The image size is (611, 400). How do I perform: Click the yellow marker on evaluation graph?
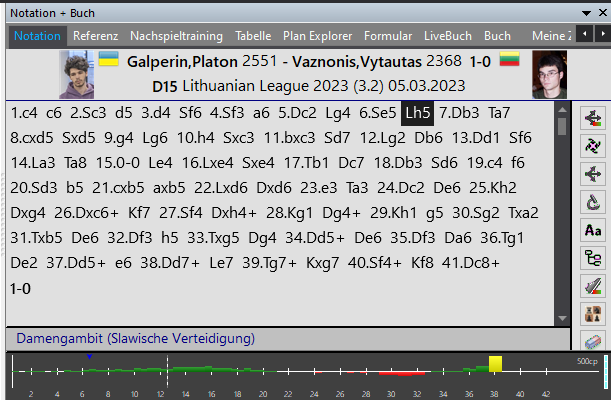pos(495,364)
